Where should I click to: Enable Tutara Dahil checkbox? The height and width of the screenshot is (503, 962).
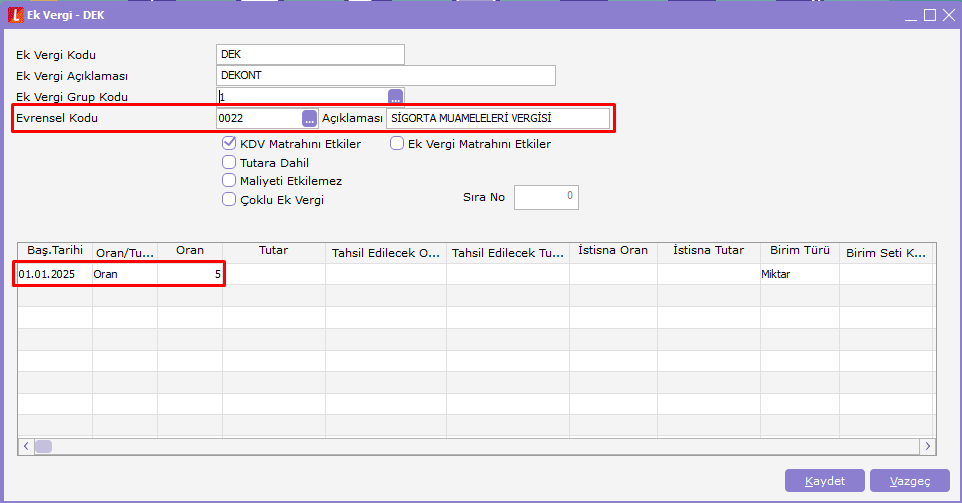(x=229, y=162)
